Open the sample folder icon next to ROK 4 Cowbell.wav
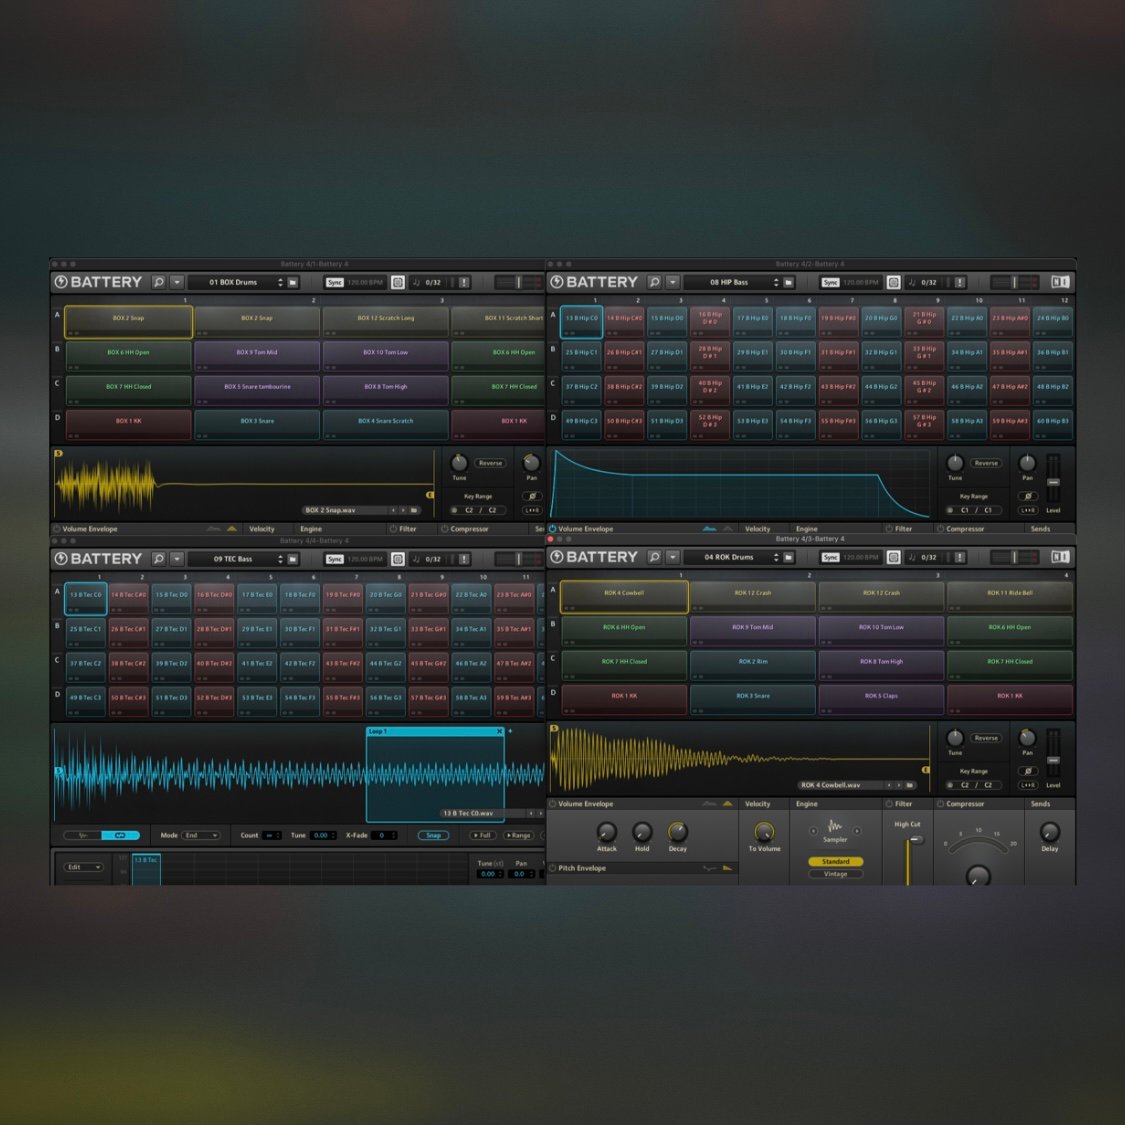The width and height of the screenshot is (1125, 1125). [x=910, y=785]
